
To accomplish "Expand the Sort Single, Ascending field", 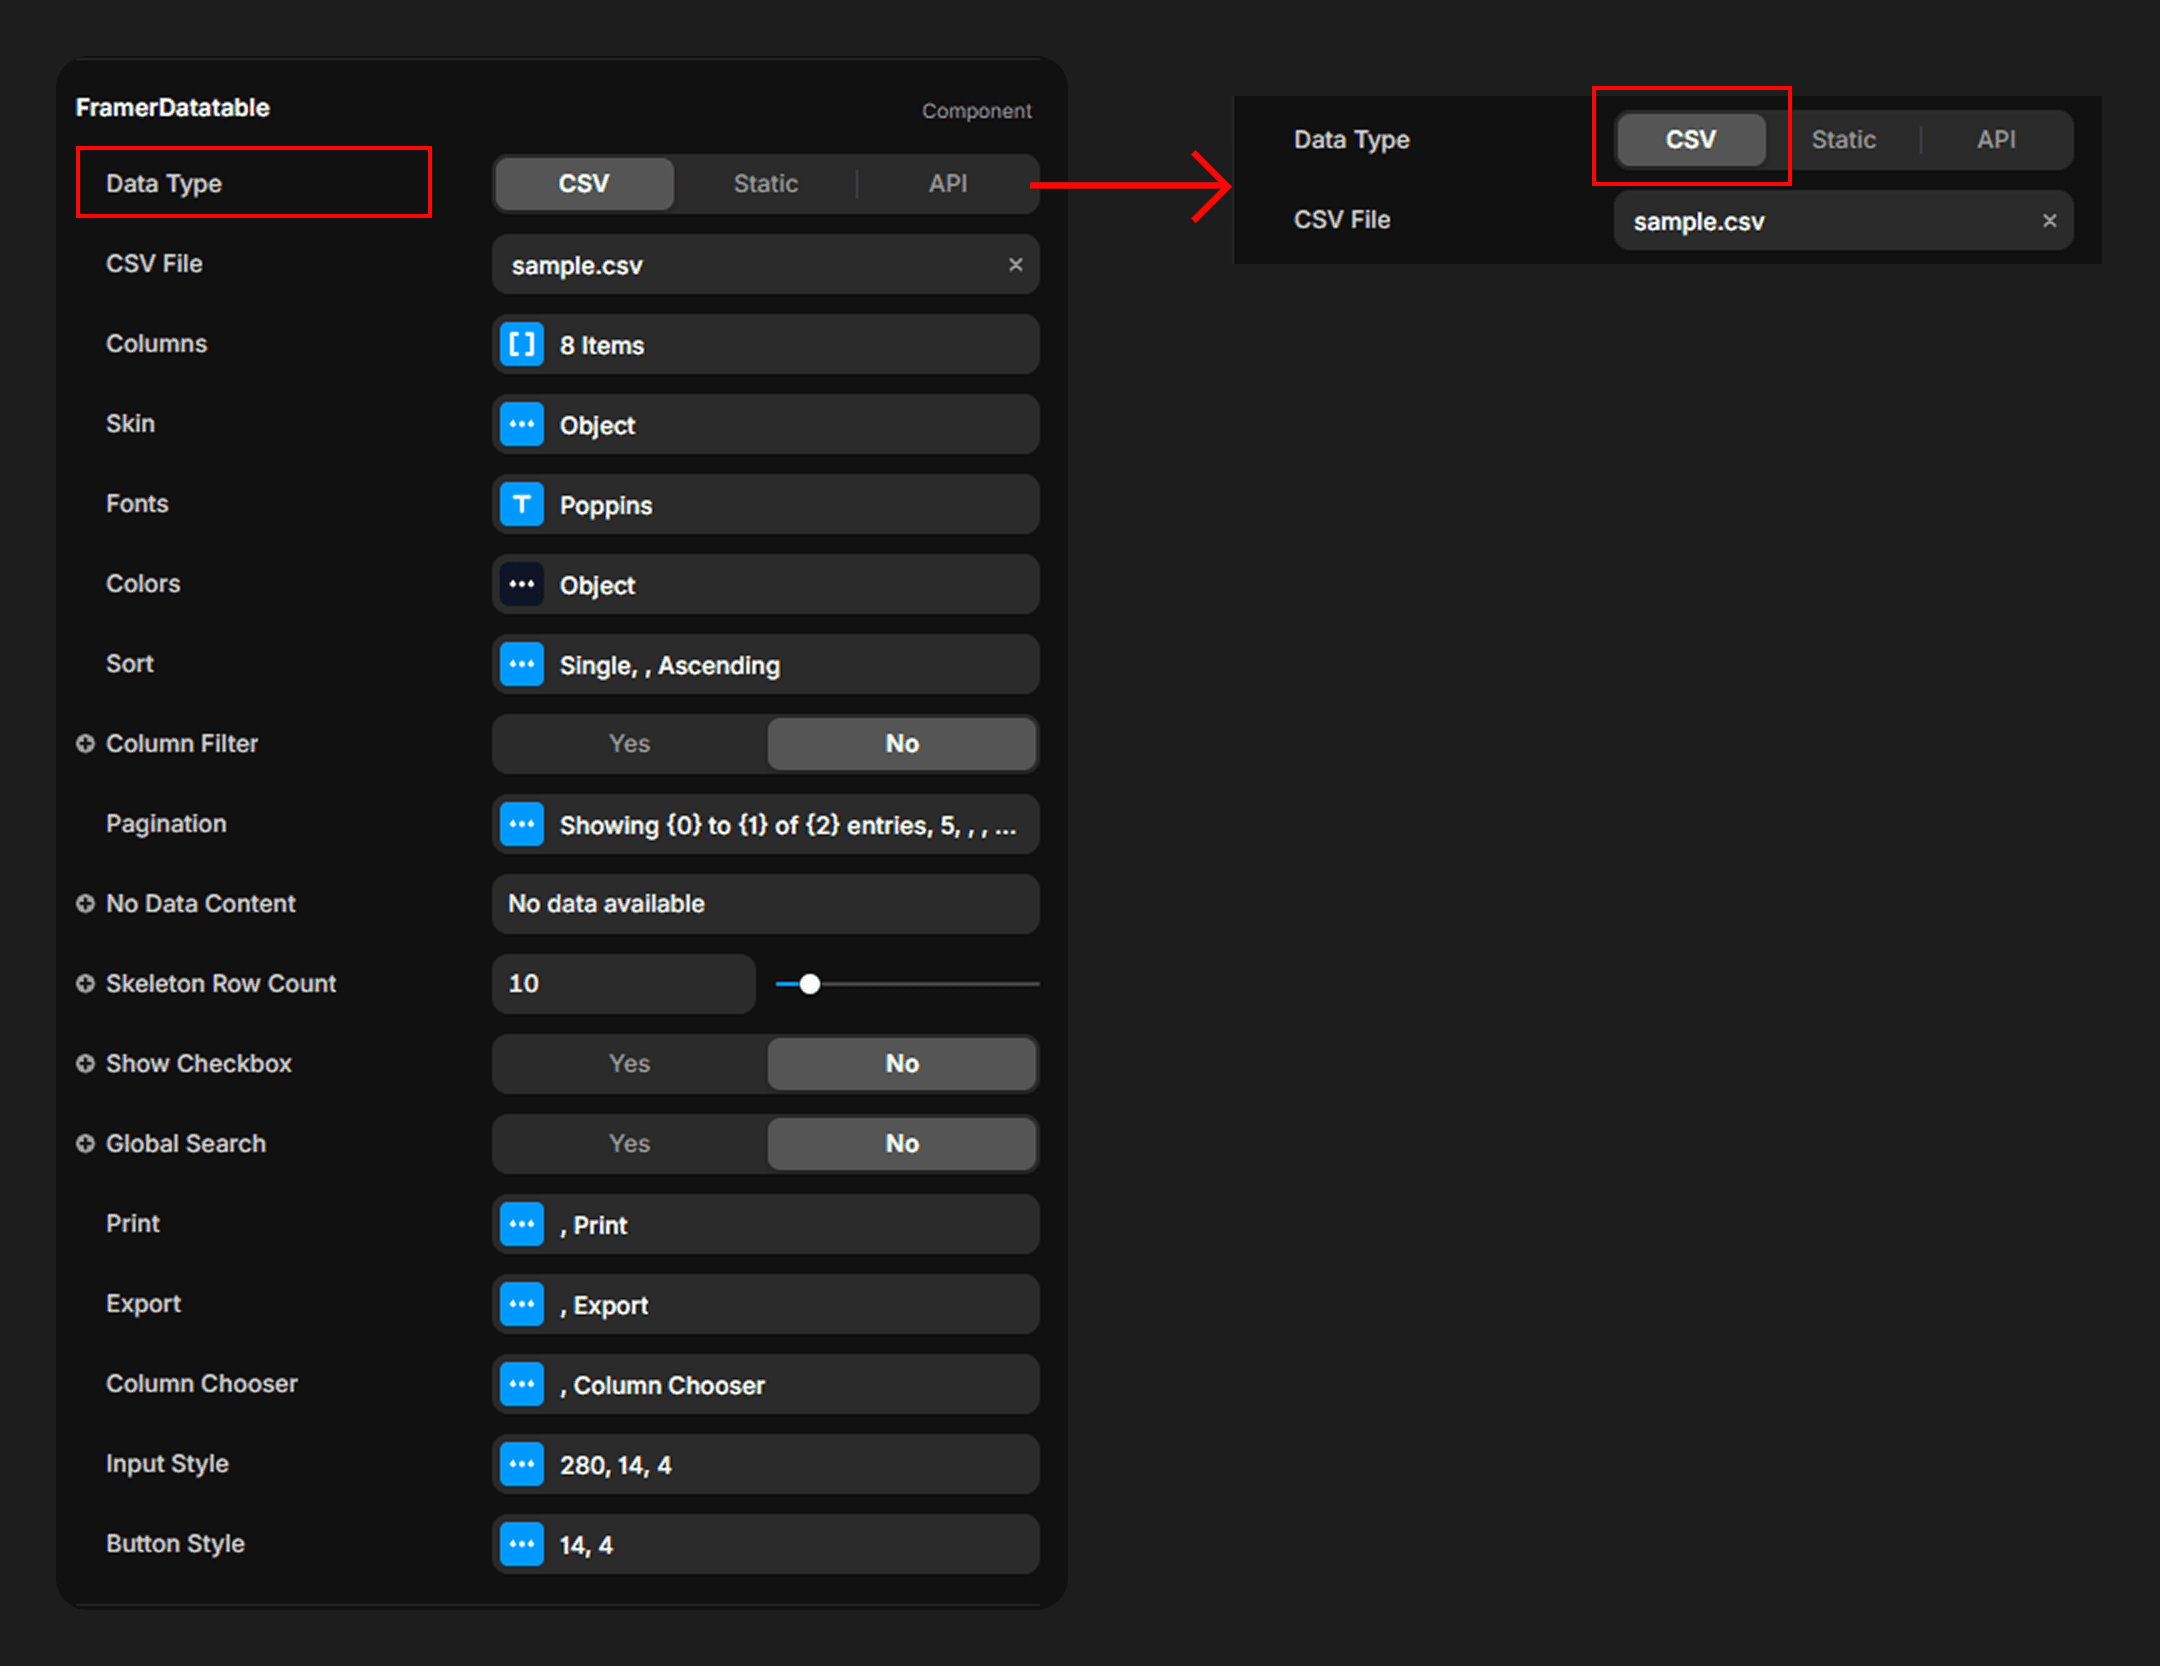I will point(765,665).
